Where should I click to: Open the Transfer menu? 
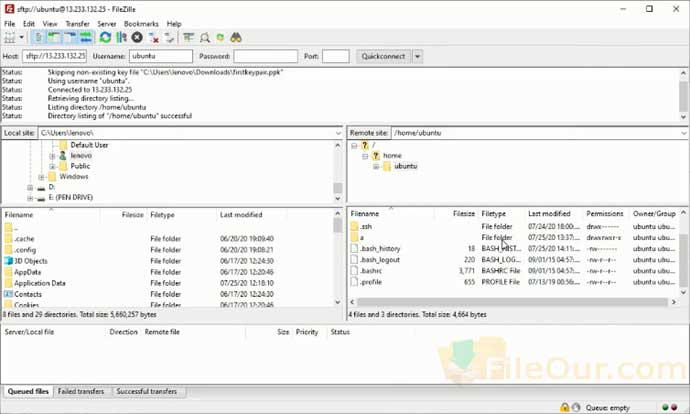coord(77,24)
